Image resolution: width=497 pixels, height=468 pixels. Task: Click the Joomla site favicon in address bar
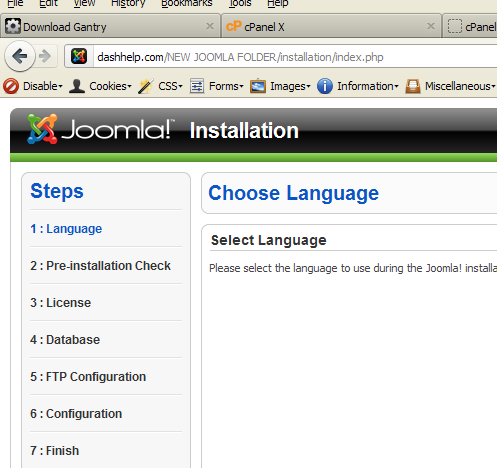[x=79, y=56]
